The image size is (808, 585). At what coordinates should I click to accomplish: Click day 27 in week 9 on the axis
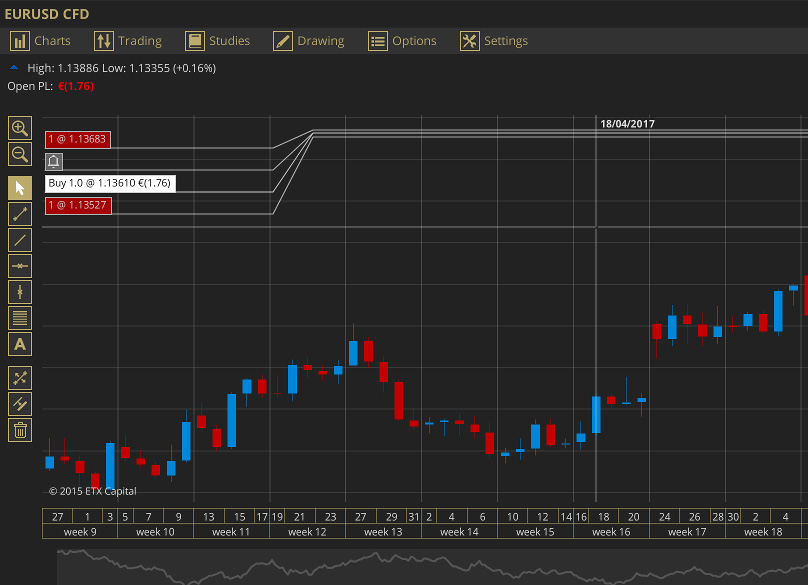point(57,516)
